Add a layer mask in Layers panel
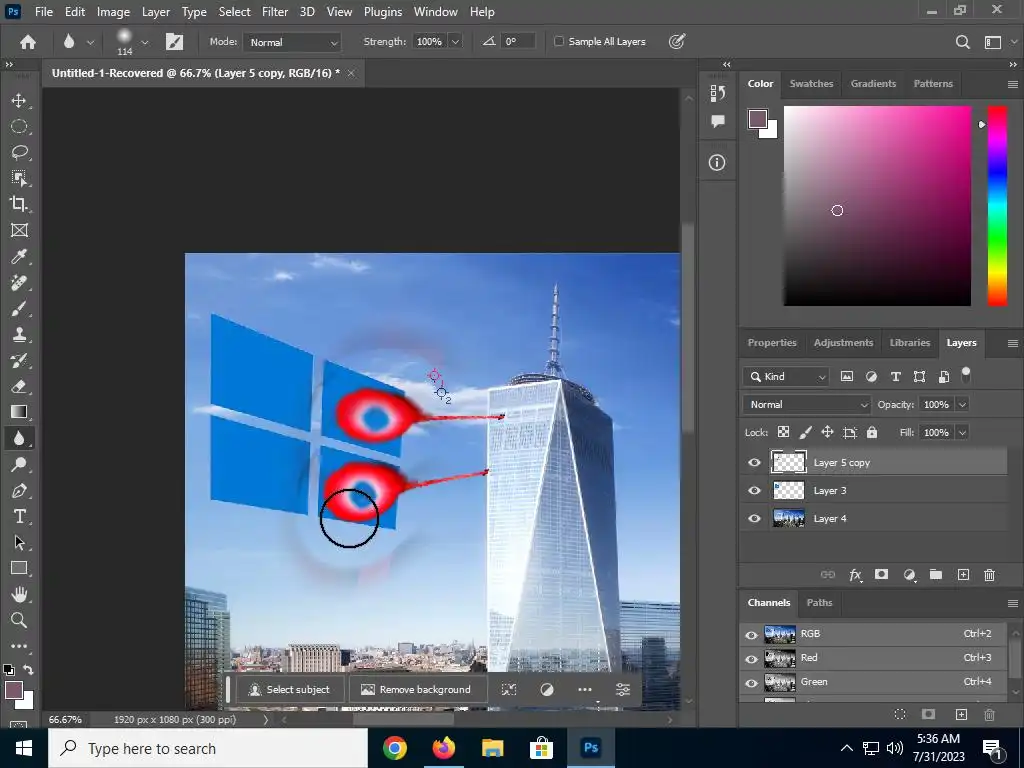This screenshot has height=768, width=1024. (882, 575)
